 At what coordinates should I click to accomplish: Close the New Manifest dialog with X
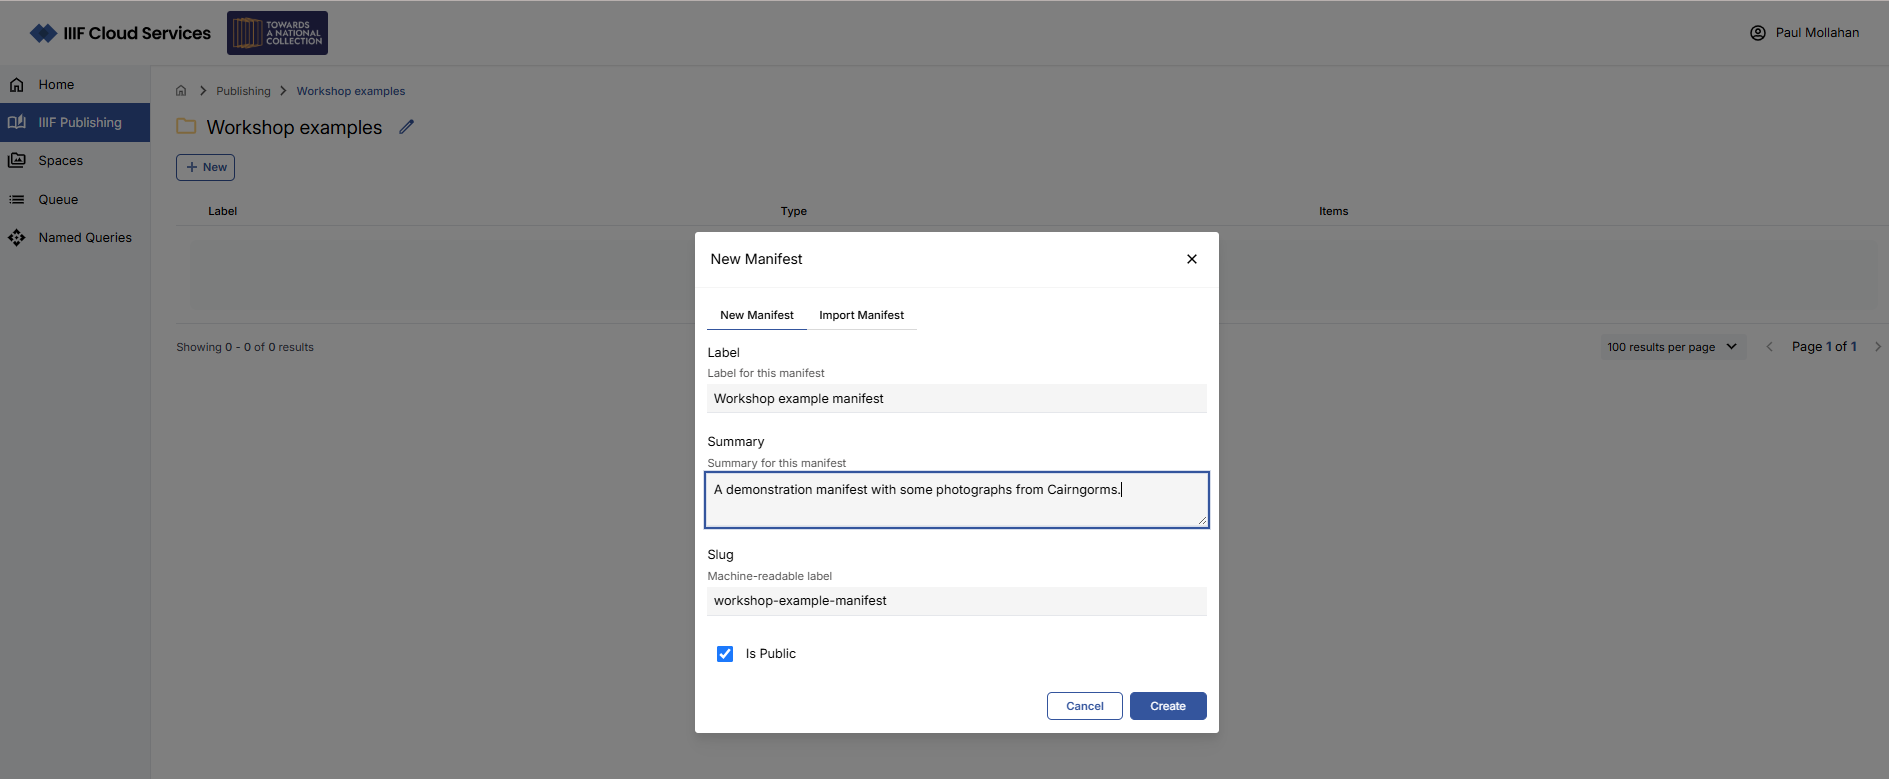coord(1191,259)
